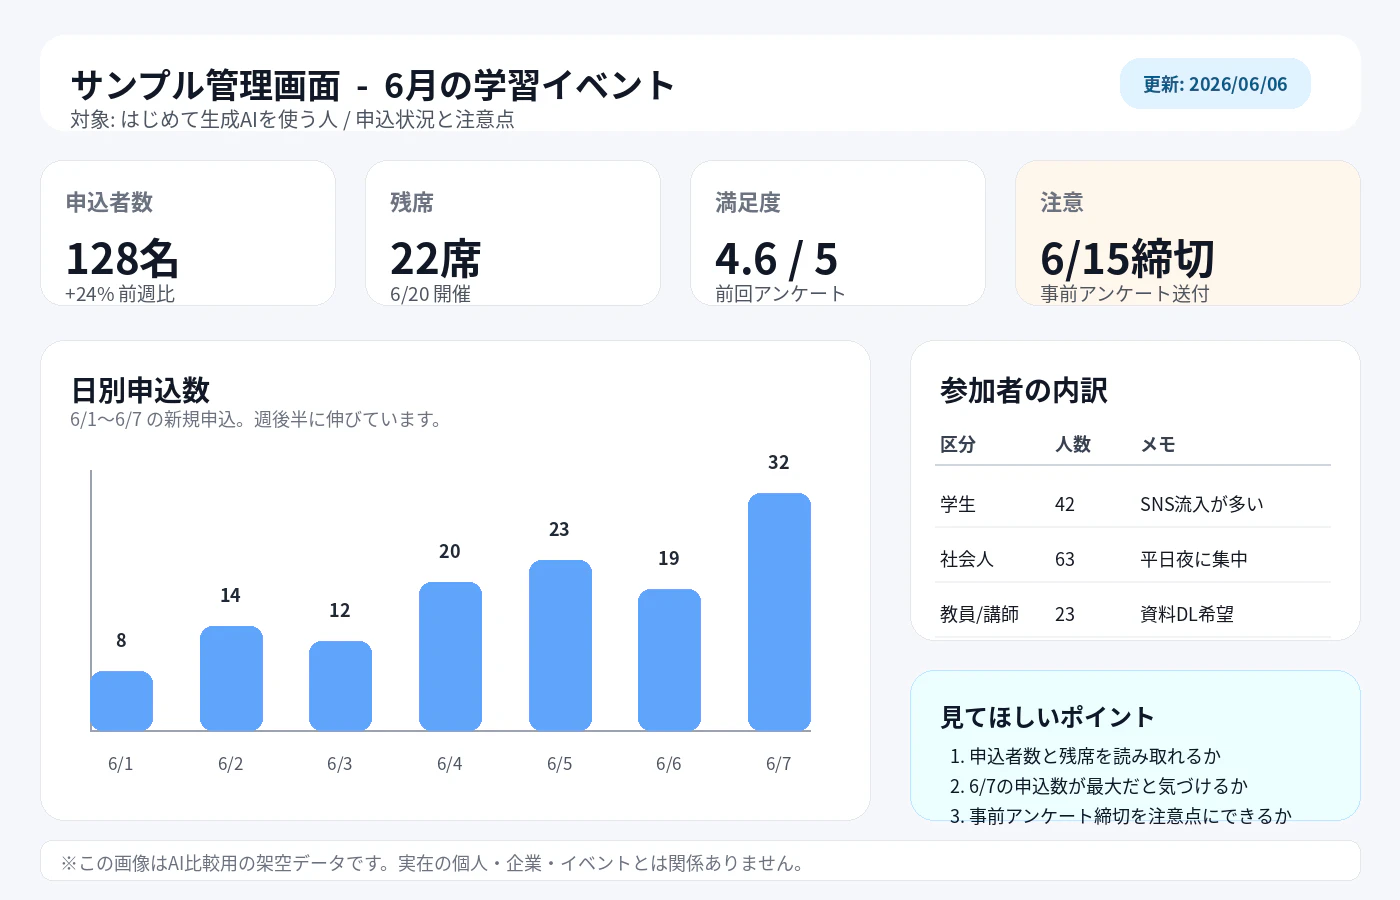Click the 6/2 axis label

click(231, 764)
